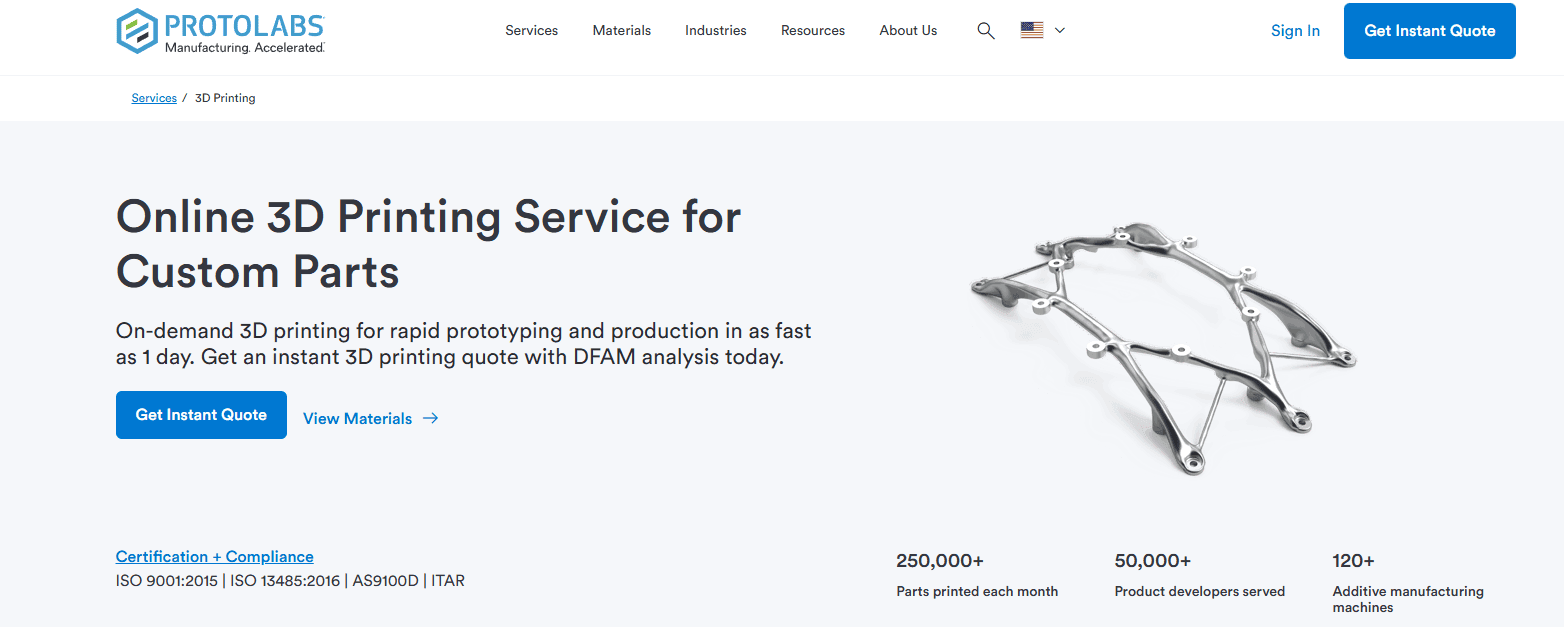Open the Services menu
Image resolution: width=1564 pixels, height=627 pixels.
click(x=531, y=30)
